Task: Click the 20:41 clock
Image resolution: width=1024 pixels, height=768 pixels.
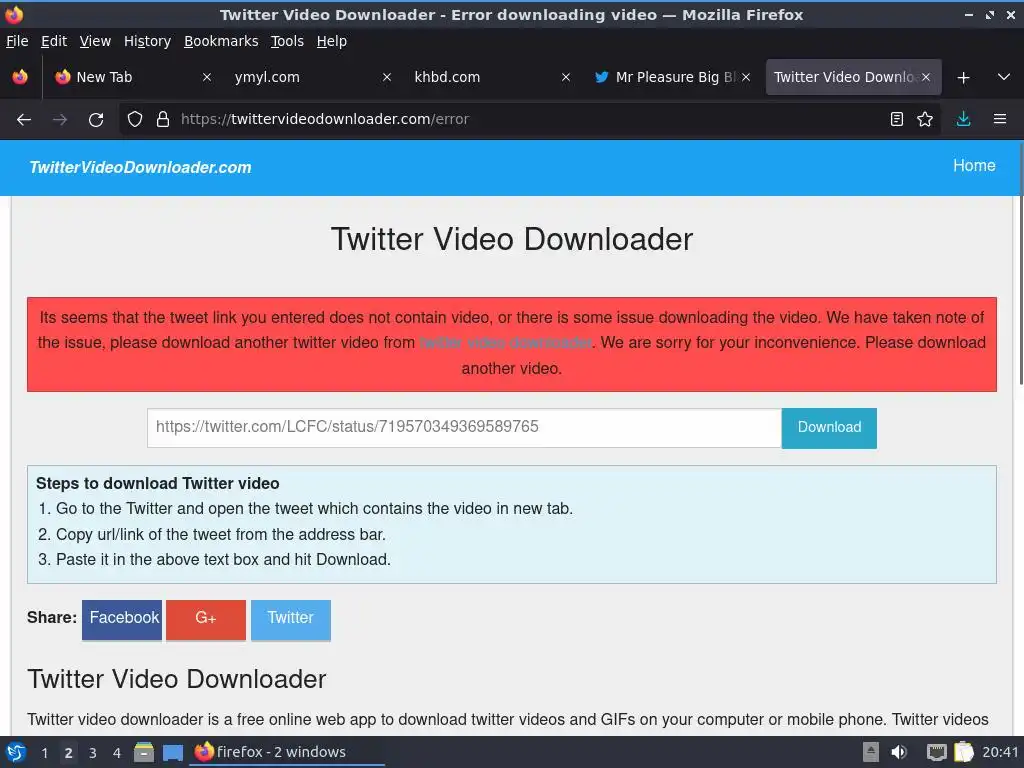Action: point(1000,752)
